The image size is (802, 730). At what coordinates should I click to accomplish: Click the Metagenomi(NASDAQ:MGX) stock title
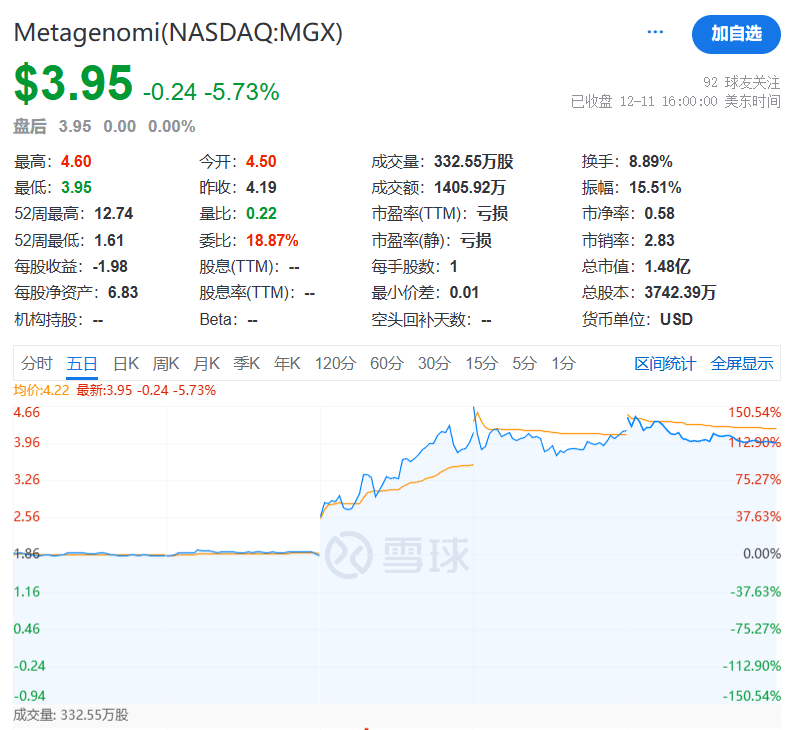(x=178, y=33)
